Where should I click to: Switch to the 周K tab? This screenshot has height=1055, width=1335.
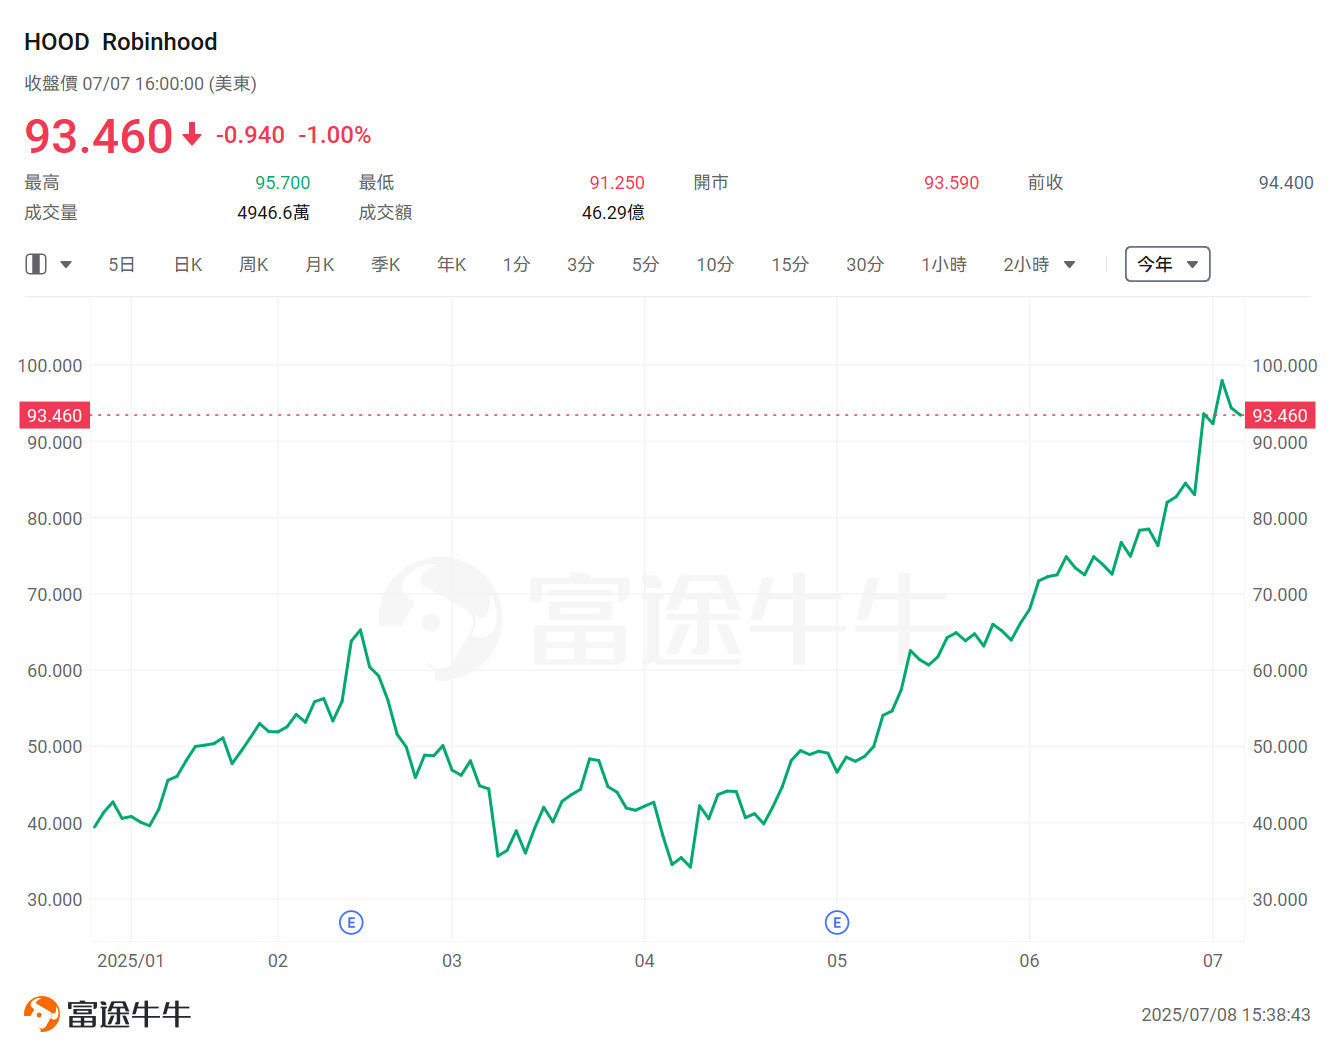(253, 264)
